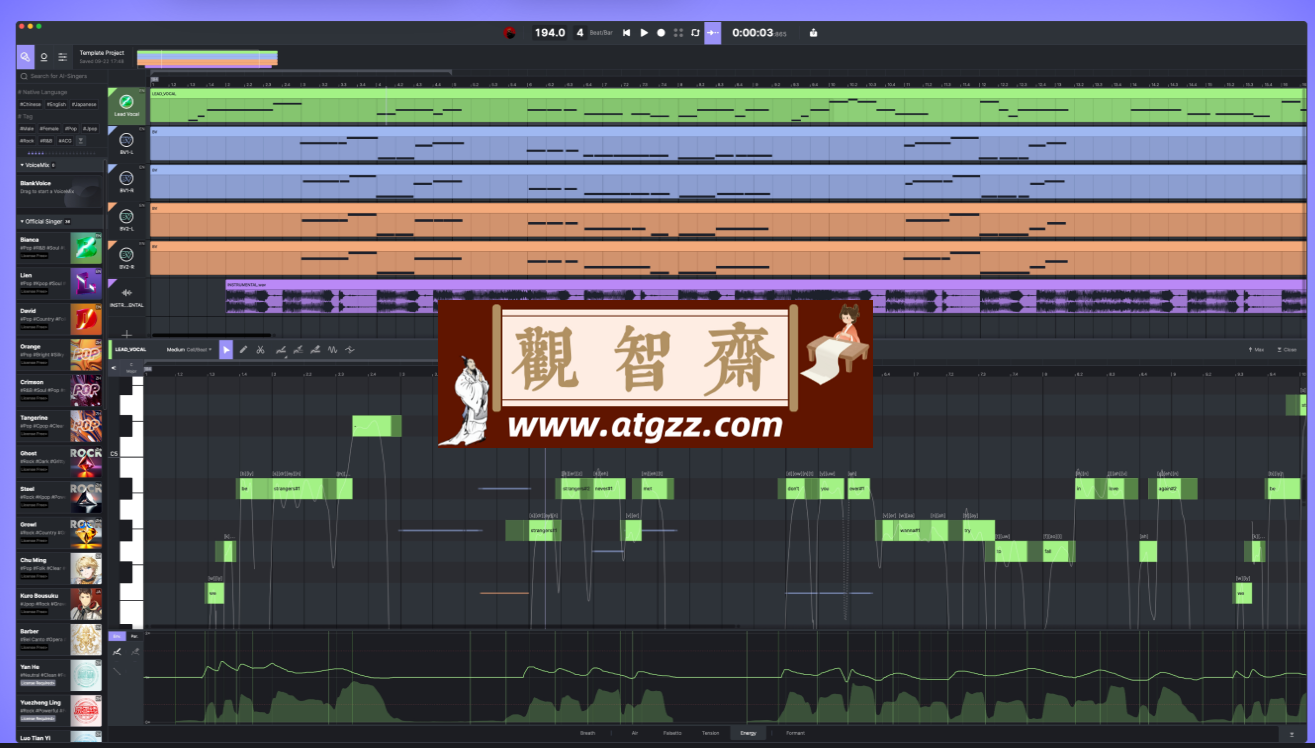The image size is (1315, 748).
Task: Toggle the #Rock tag filter
Action: click(x=26, y=141)
